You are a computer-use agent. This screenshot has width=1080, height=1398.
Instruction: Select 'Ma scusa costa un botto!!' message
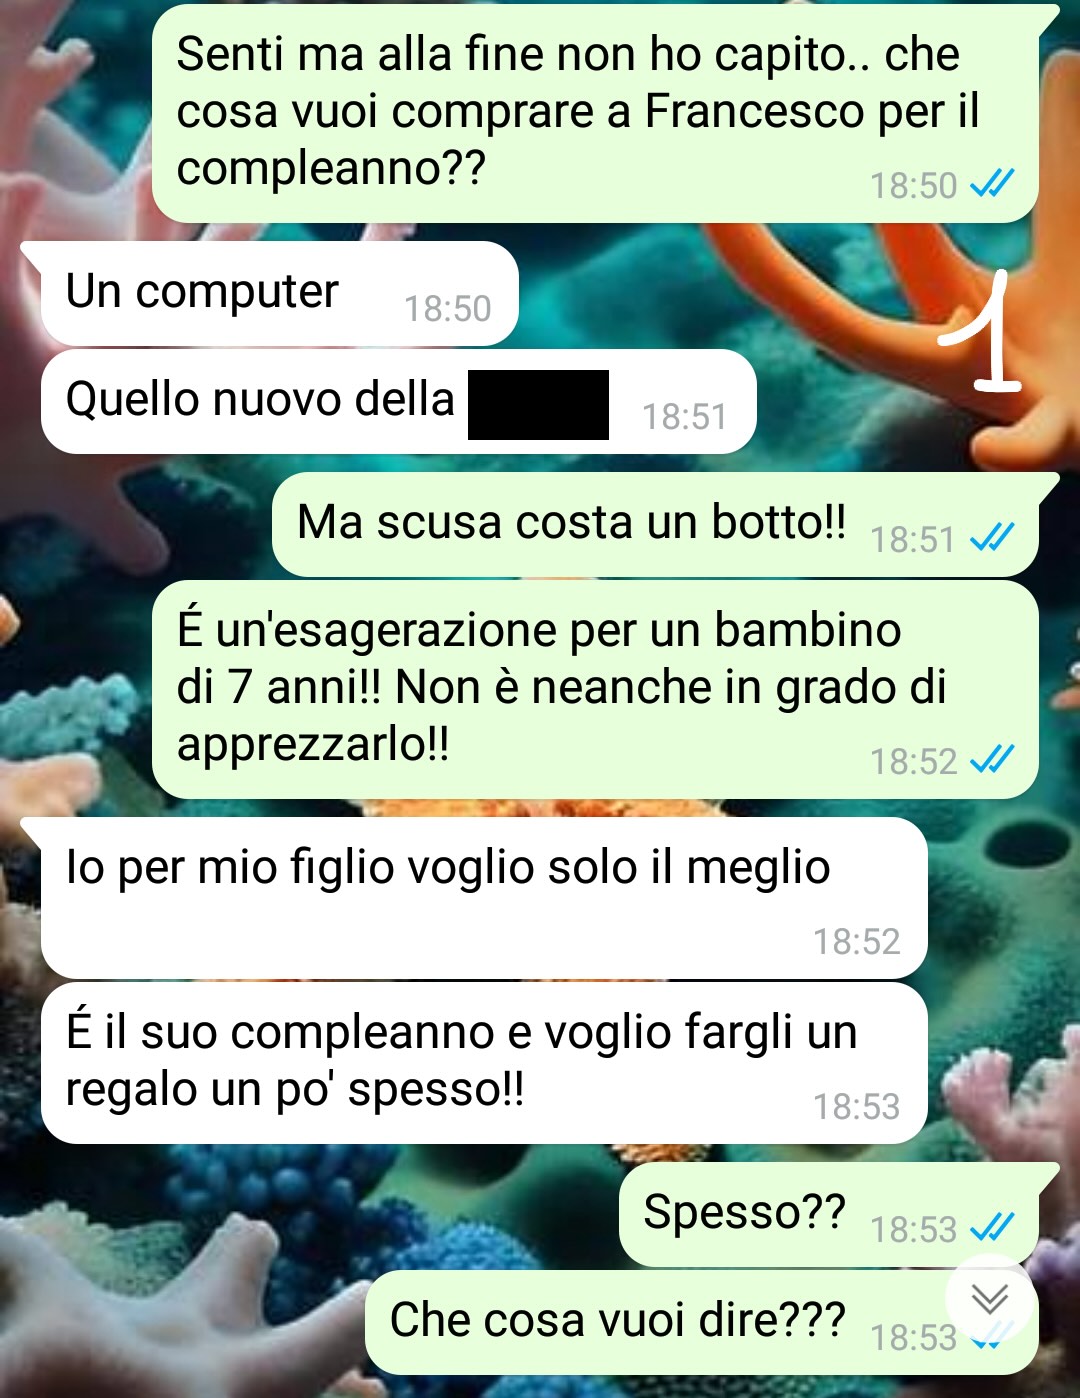[x=656, y=525]
